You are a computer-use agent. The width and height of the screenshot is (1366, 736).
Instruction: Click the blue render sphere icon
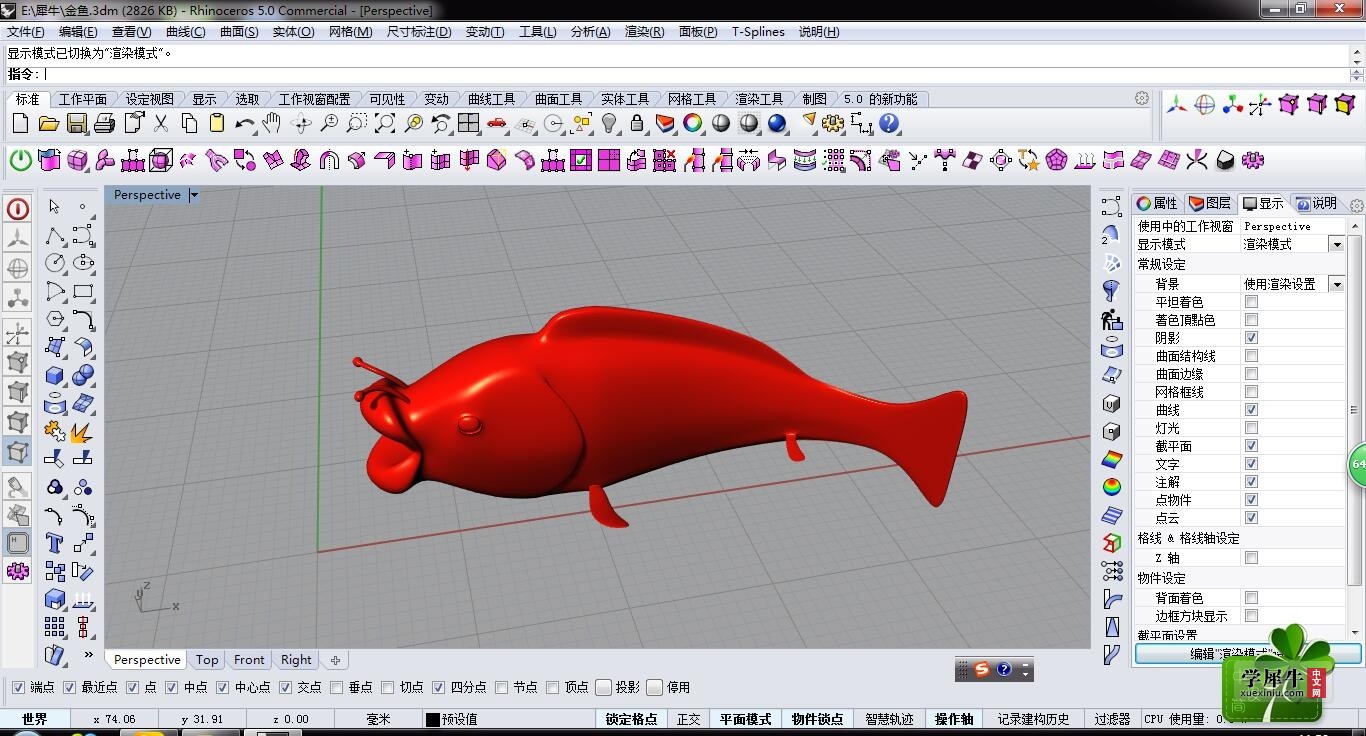point(777,124)
